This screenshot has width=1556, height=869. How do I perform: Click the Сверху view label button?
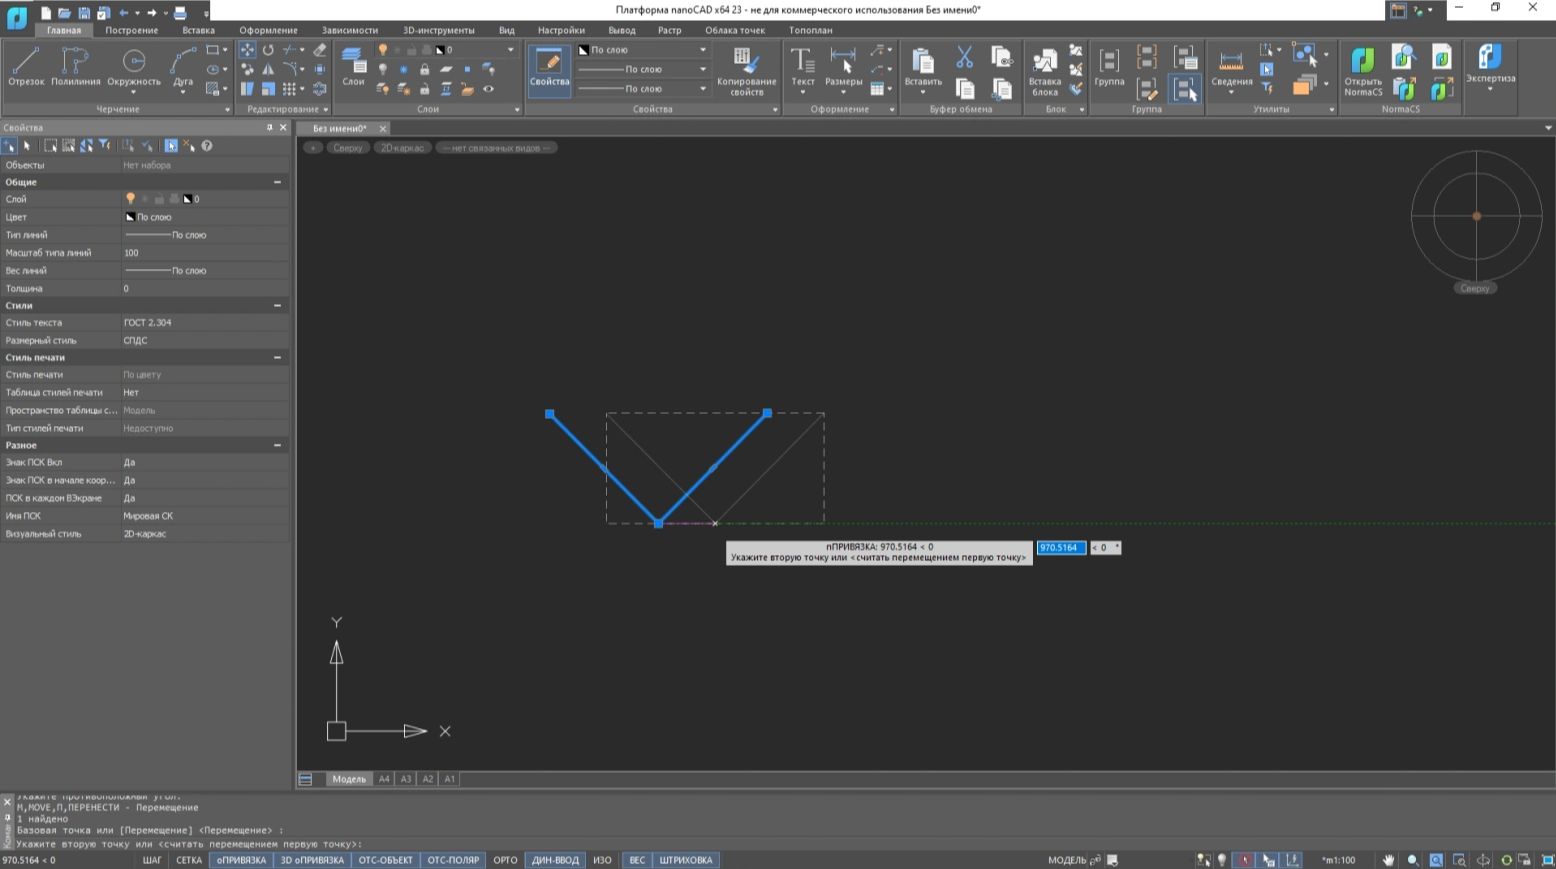347,148
